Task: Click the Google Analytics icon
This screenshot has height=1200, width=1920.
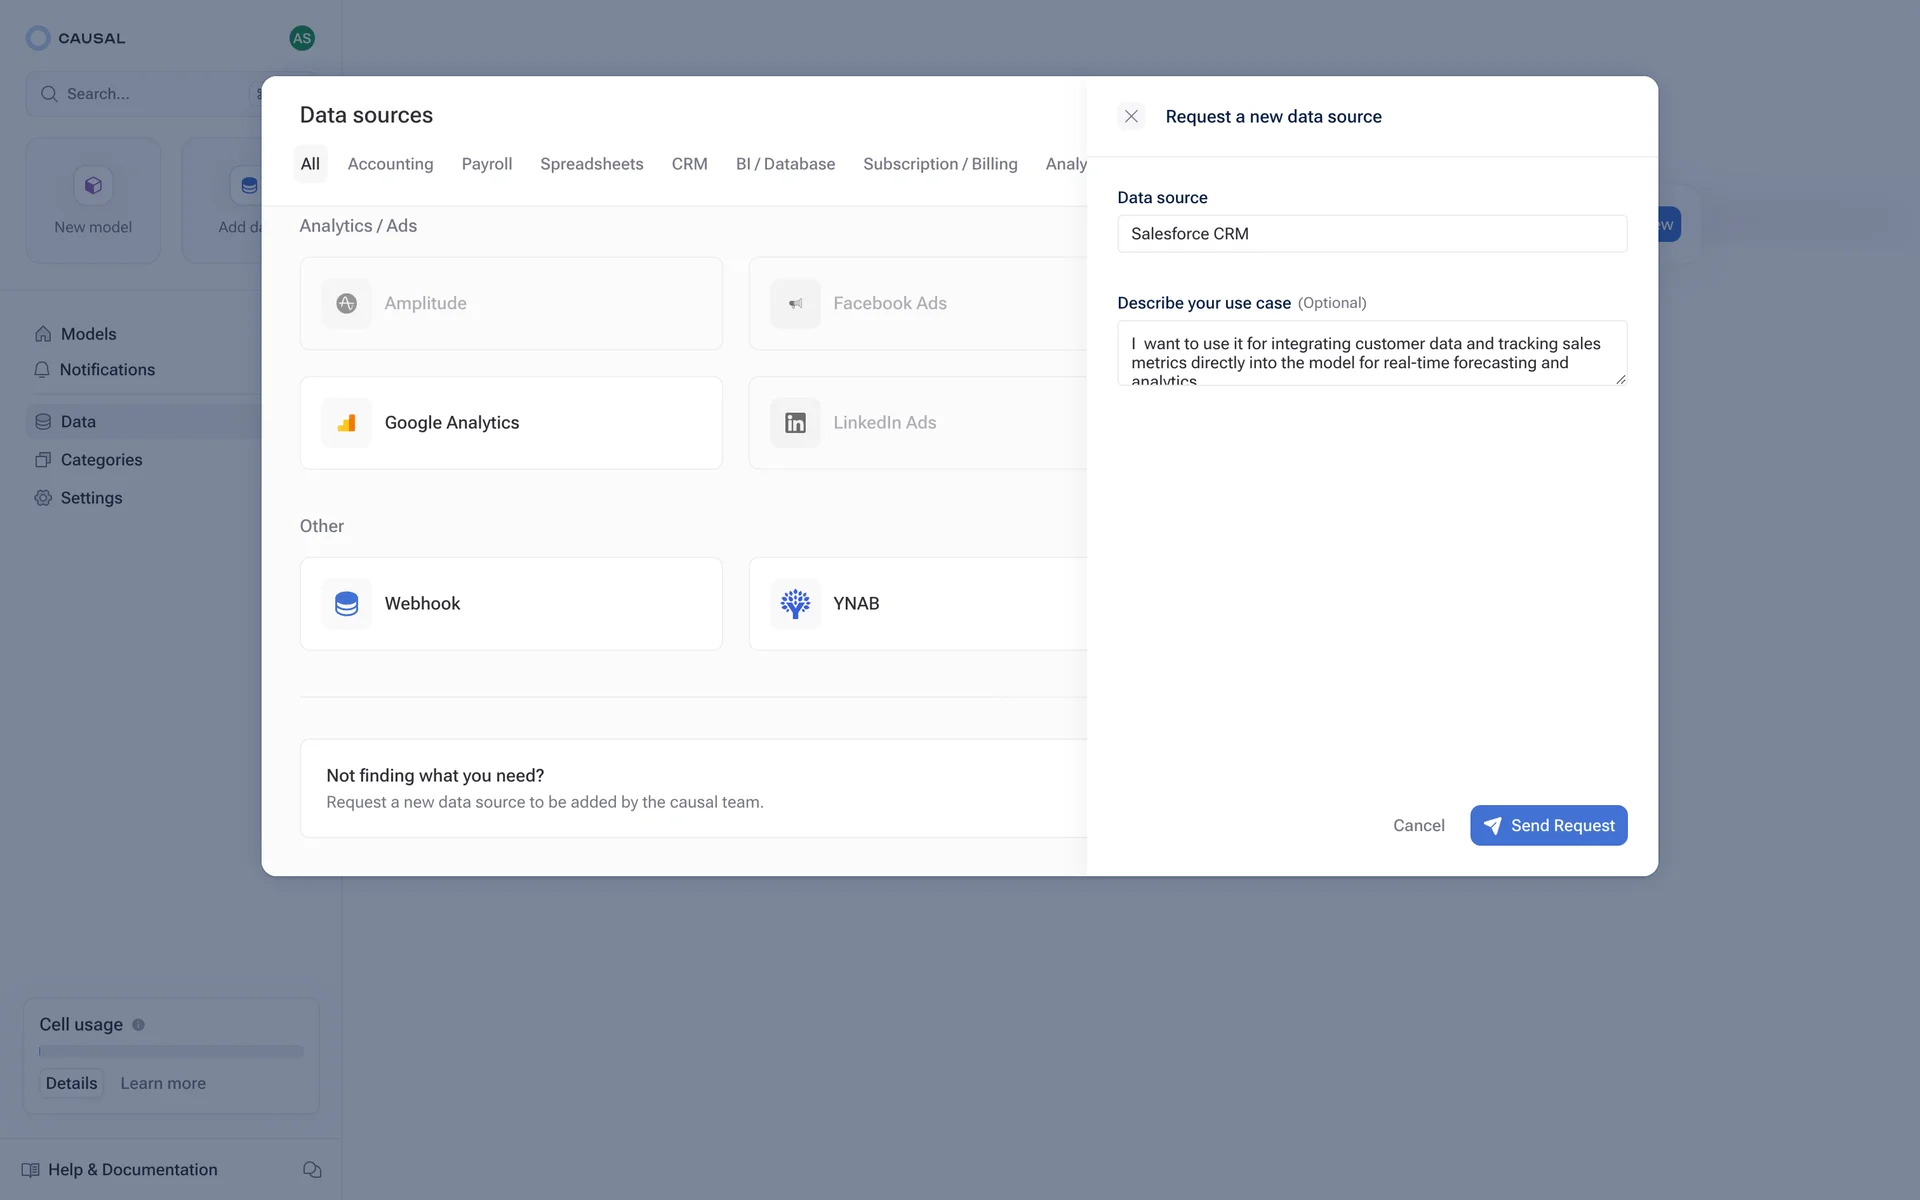Action: tap(346, 423)
